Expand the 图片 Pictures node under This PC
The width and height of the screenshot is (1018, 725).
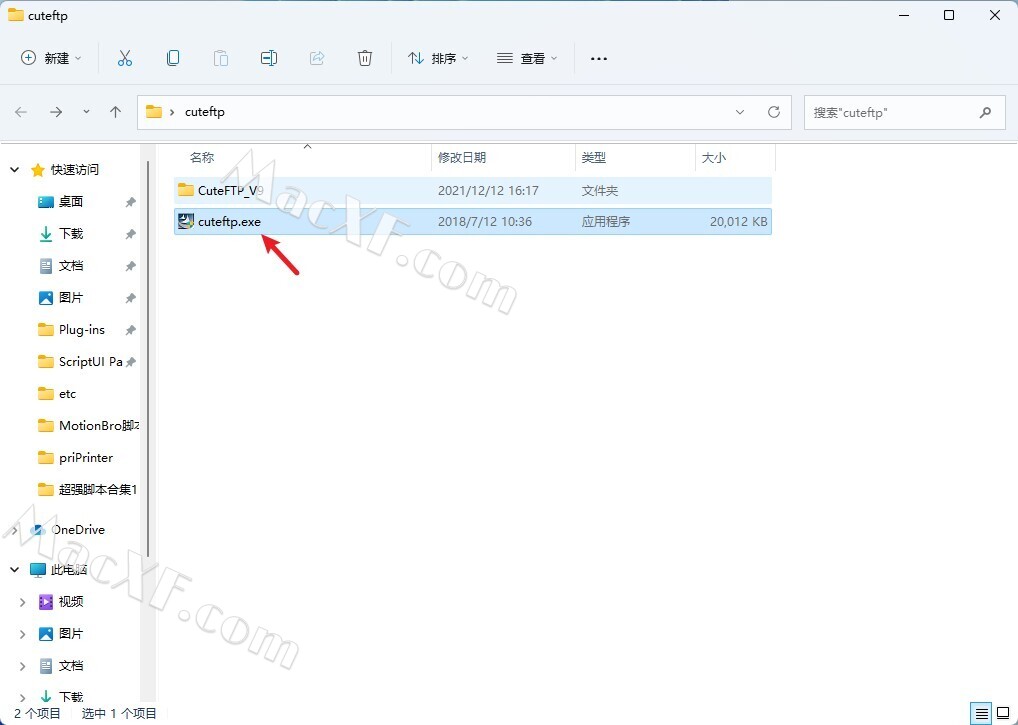[x=23, y=634]
